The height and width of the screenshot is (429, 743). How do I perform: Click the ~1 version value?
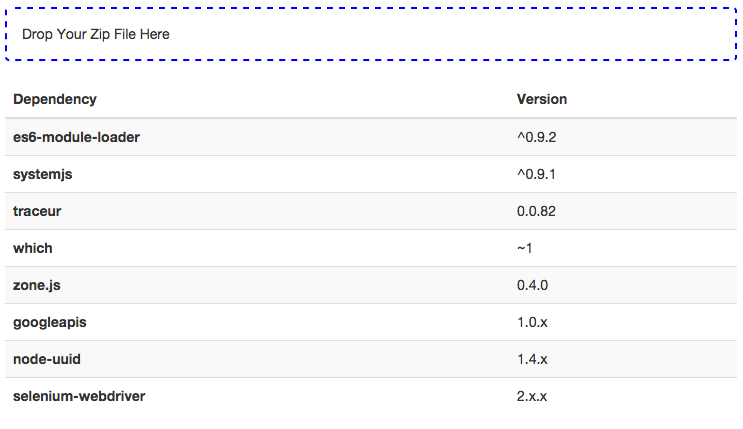tap(525, 248)
